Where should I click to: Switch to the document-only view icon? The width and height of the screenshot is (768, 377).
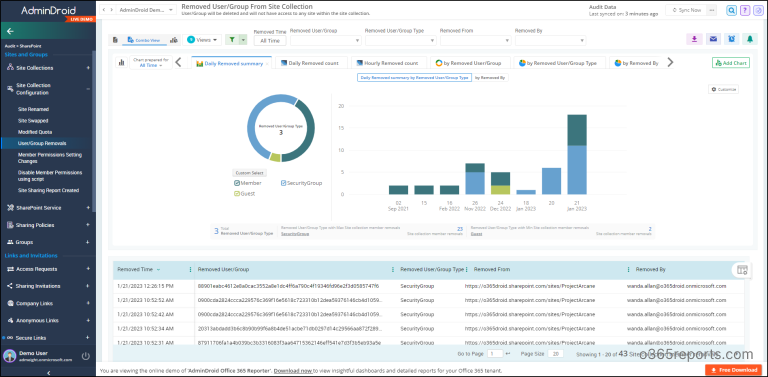[116, 40]
